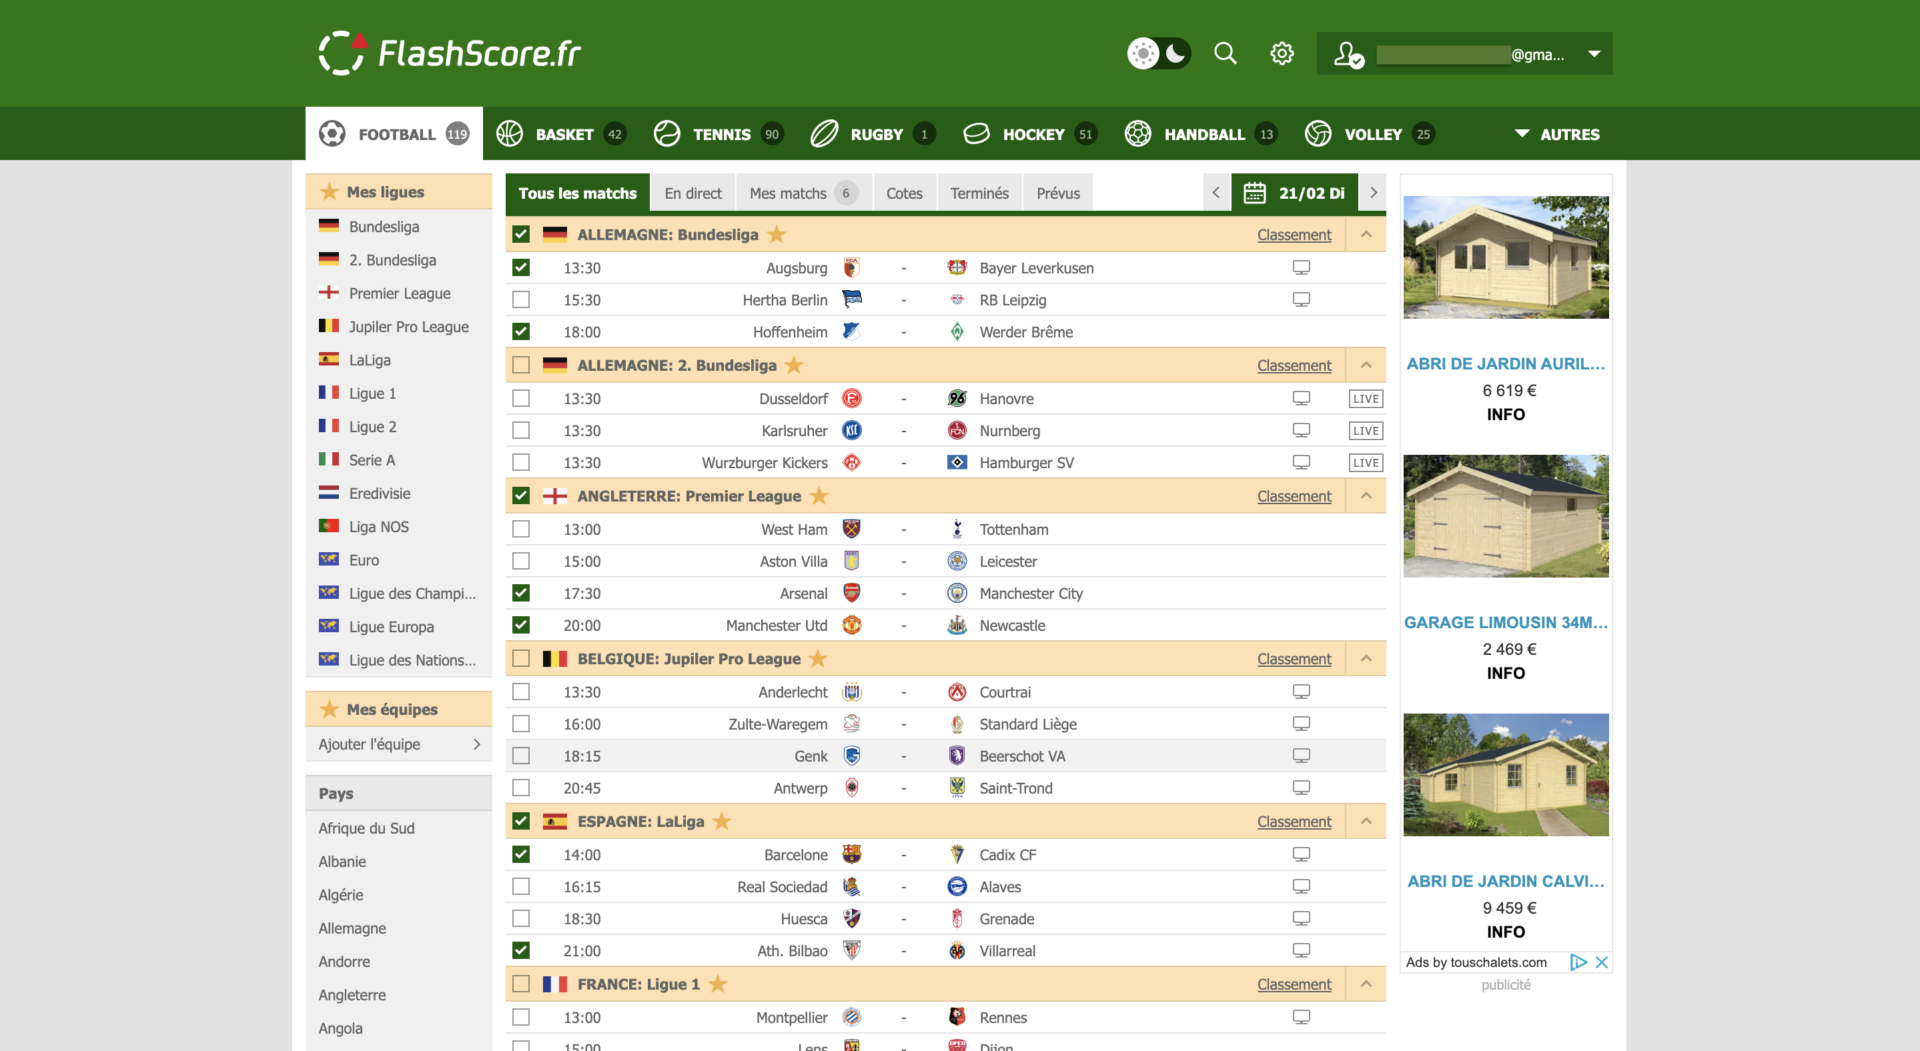The height and width of the screenshot is (1051, 1920).
Task: Select Allemagne in the Pays list
Action: (x=352, y=928)
